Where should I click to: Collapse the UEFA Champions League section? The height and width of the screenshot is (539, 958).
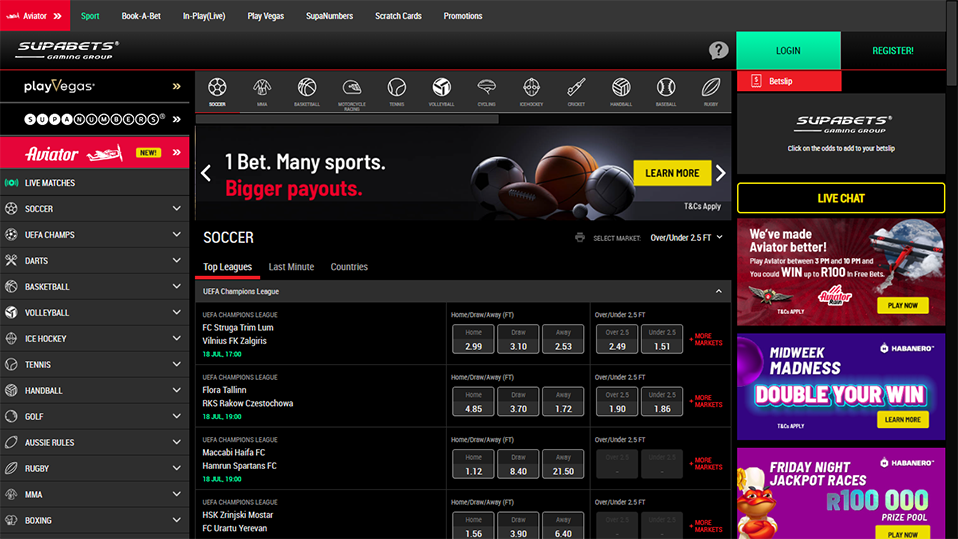click(x=718, y=292)
